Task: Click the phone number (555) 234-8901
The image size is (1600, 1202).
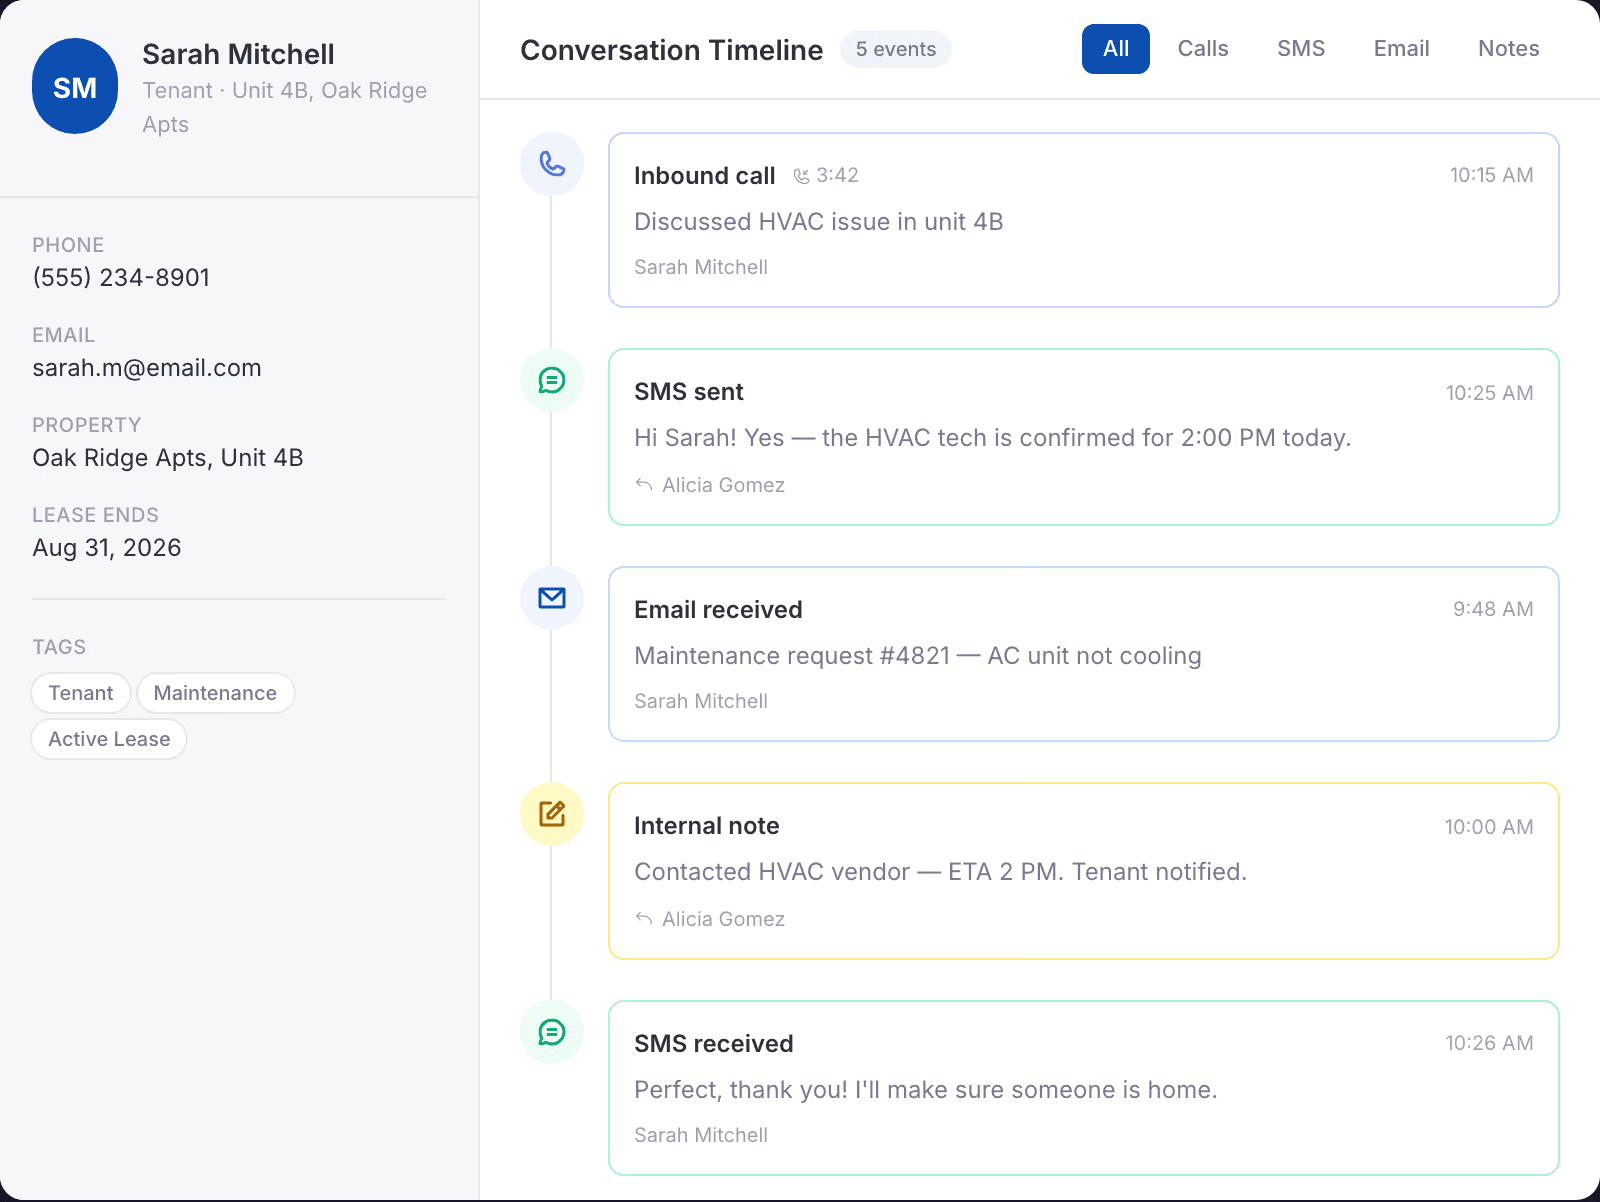Action: coord(120,277)
